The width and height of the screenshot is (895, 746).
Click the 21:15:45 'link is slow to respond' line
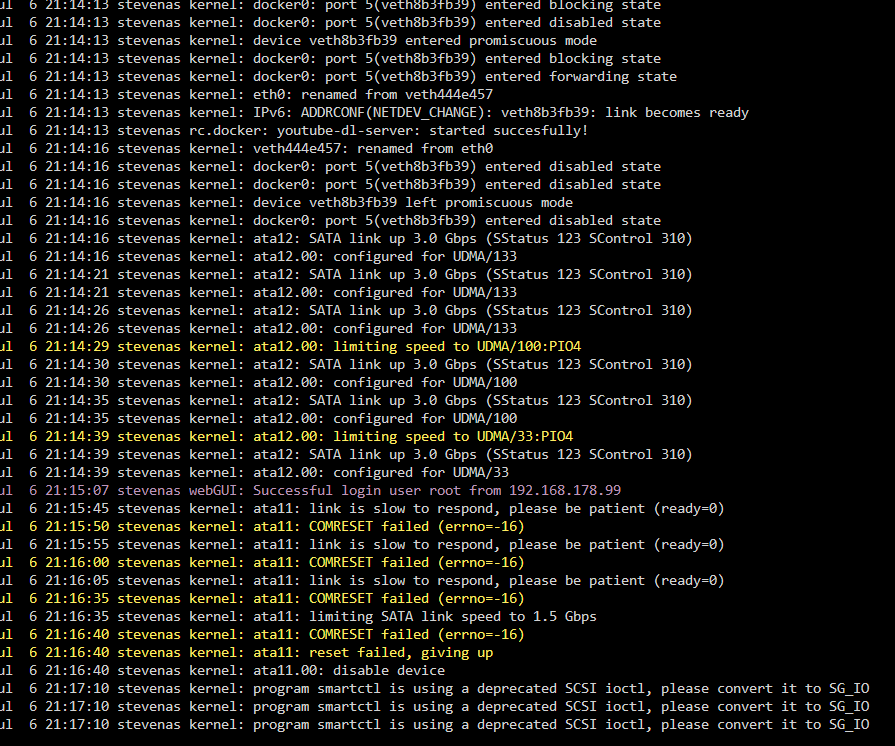tap(362, 508)
